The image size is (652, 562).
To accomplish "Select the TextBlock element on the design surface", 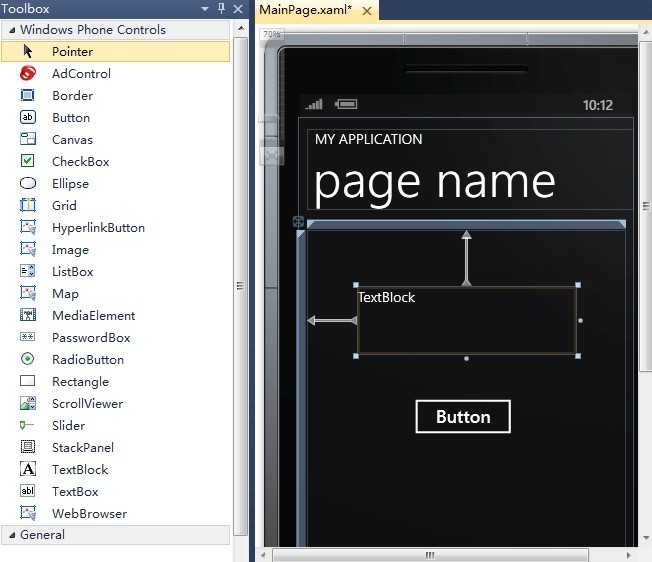I will [x=467, y=320].
